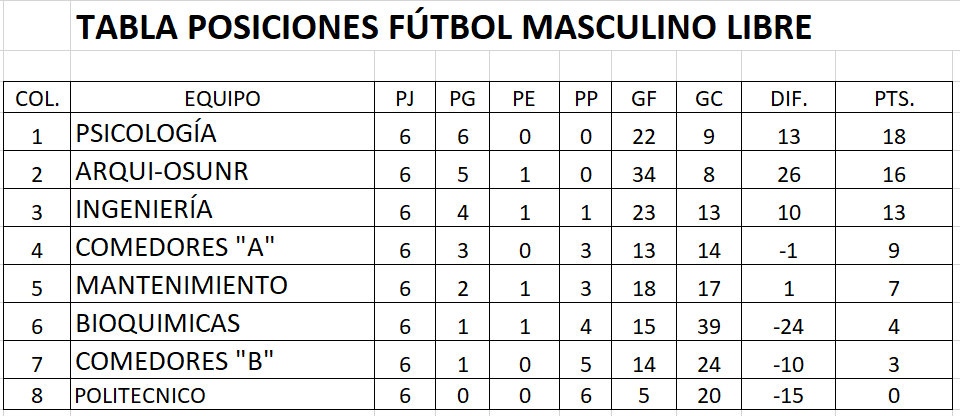Select the PJ column header cell
Image resolution: width=960 pixels, height=416 pixels.
coord(405,98)
